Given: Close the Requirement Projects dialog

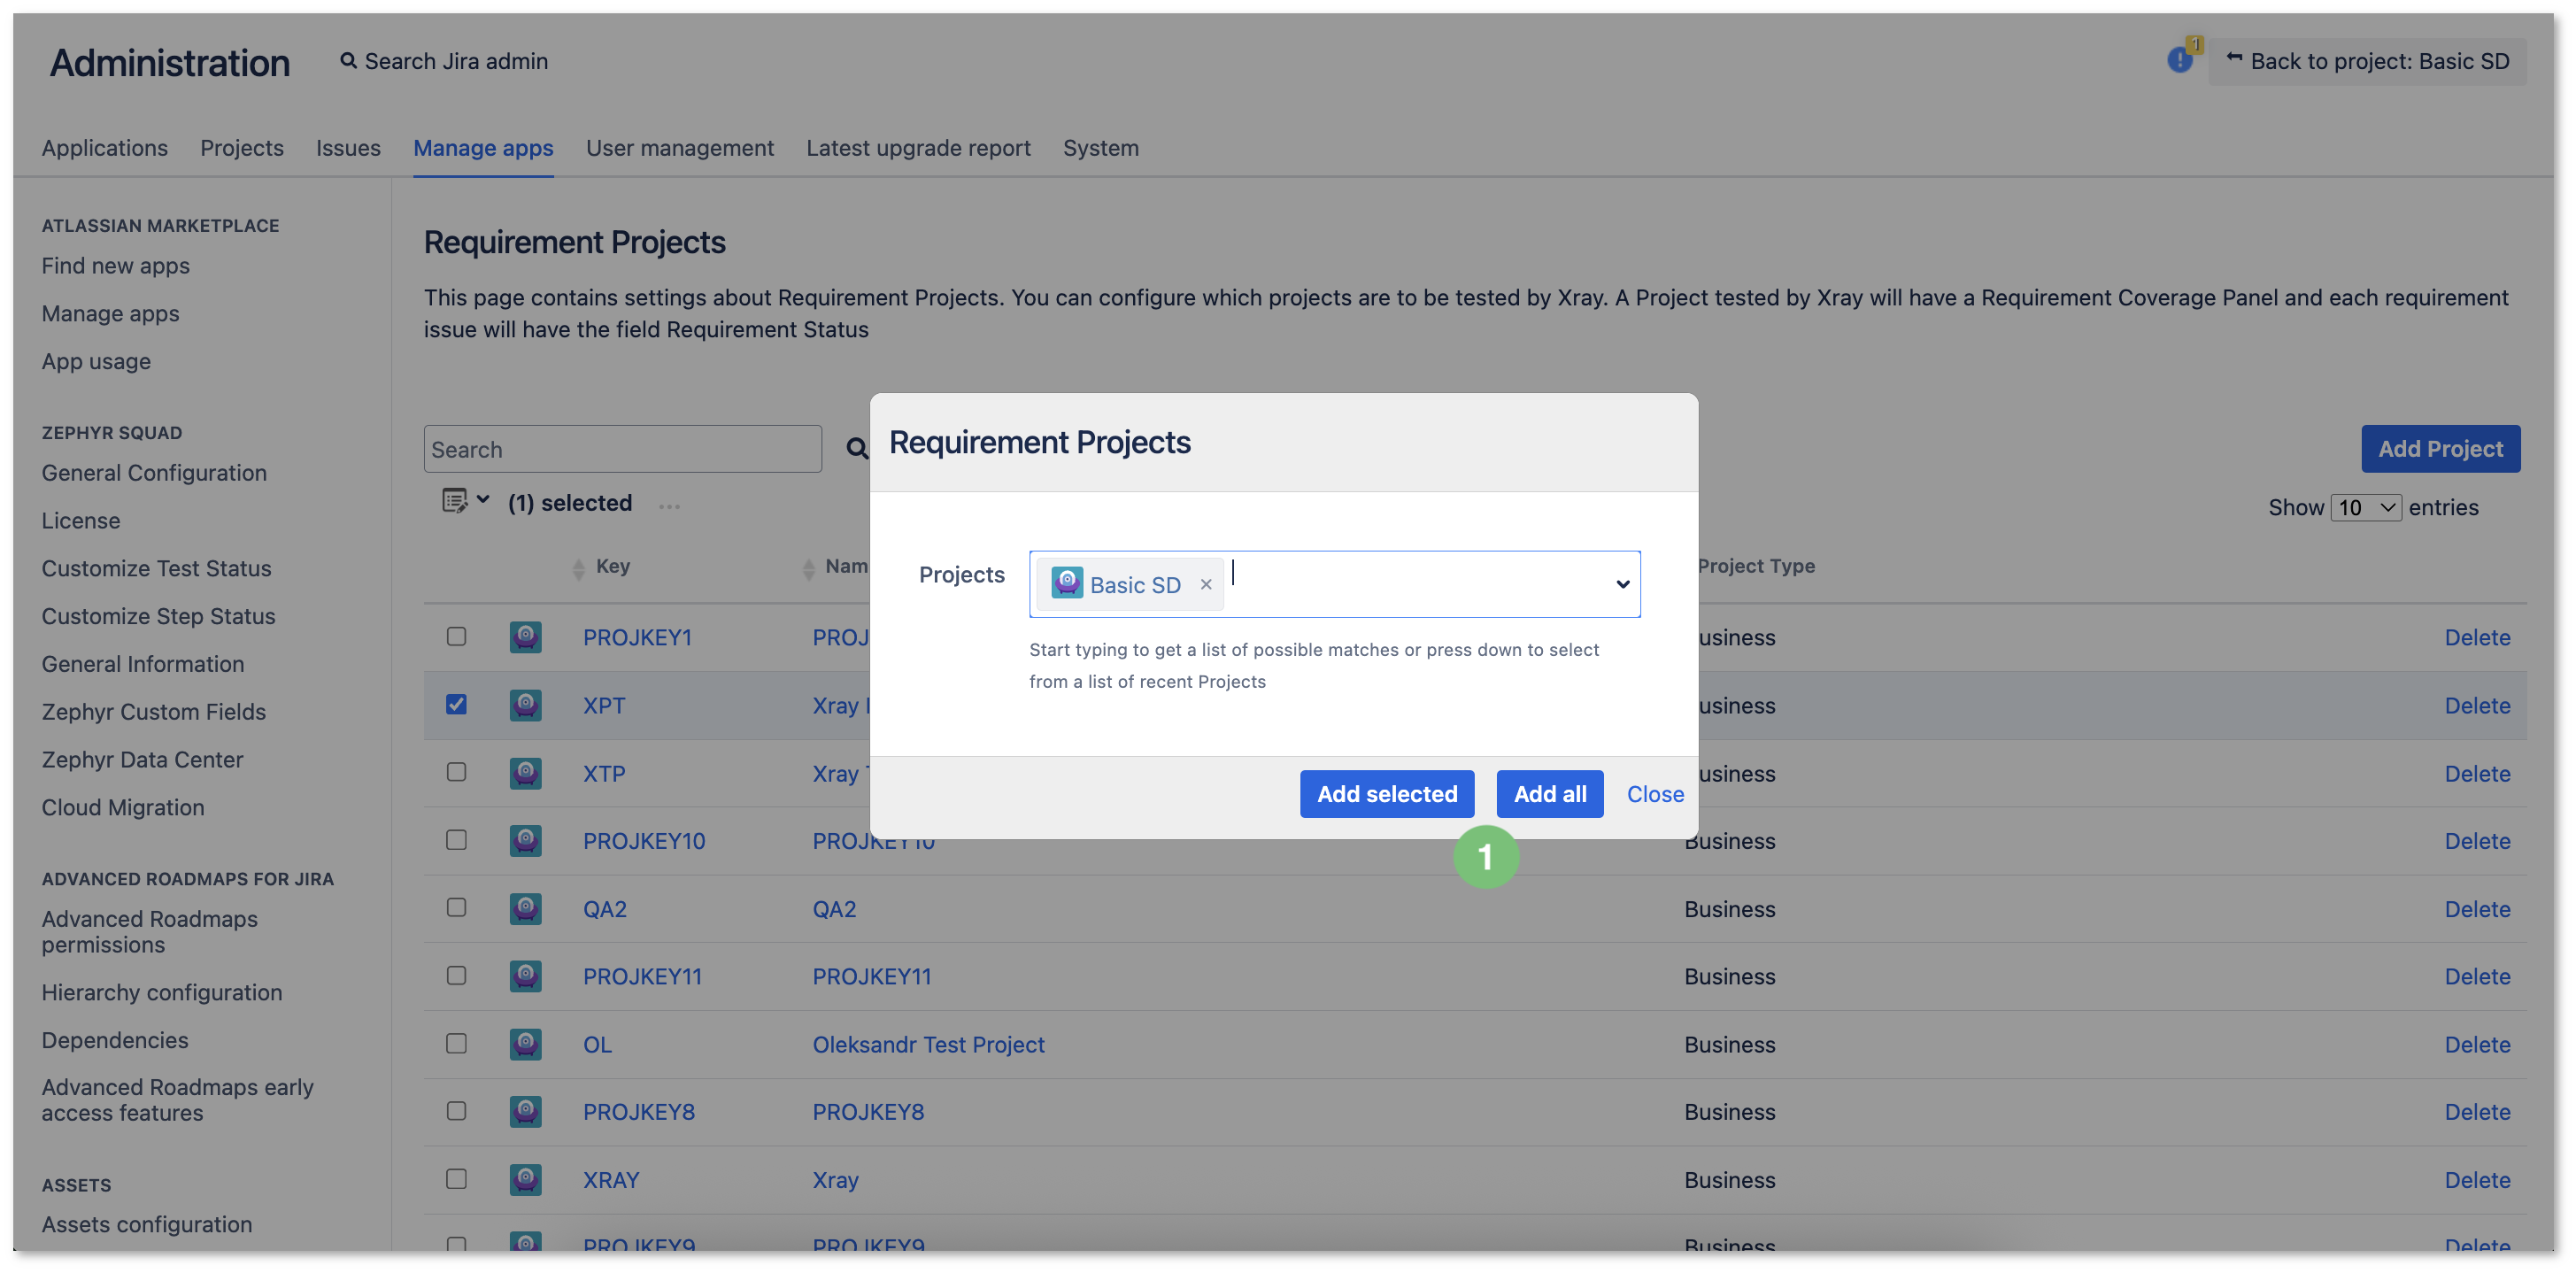Looking at the screenshot, I should 1655,794.
